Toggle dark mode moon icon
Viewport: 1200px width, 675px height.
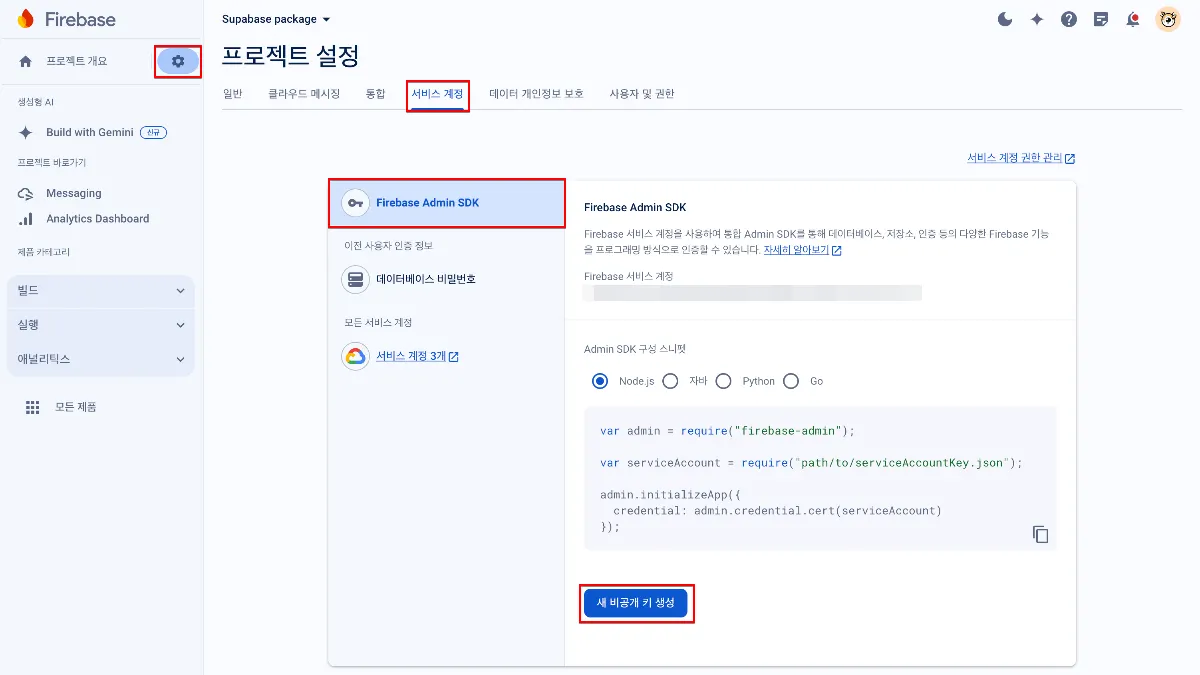coord(1005,19)
